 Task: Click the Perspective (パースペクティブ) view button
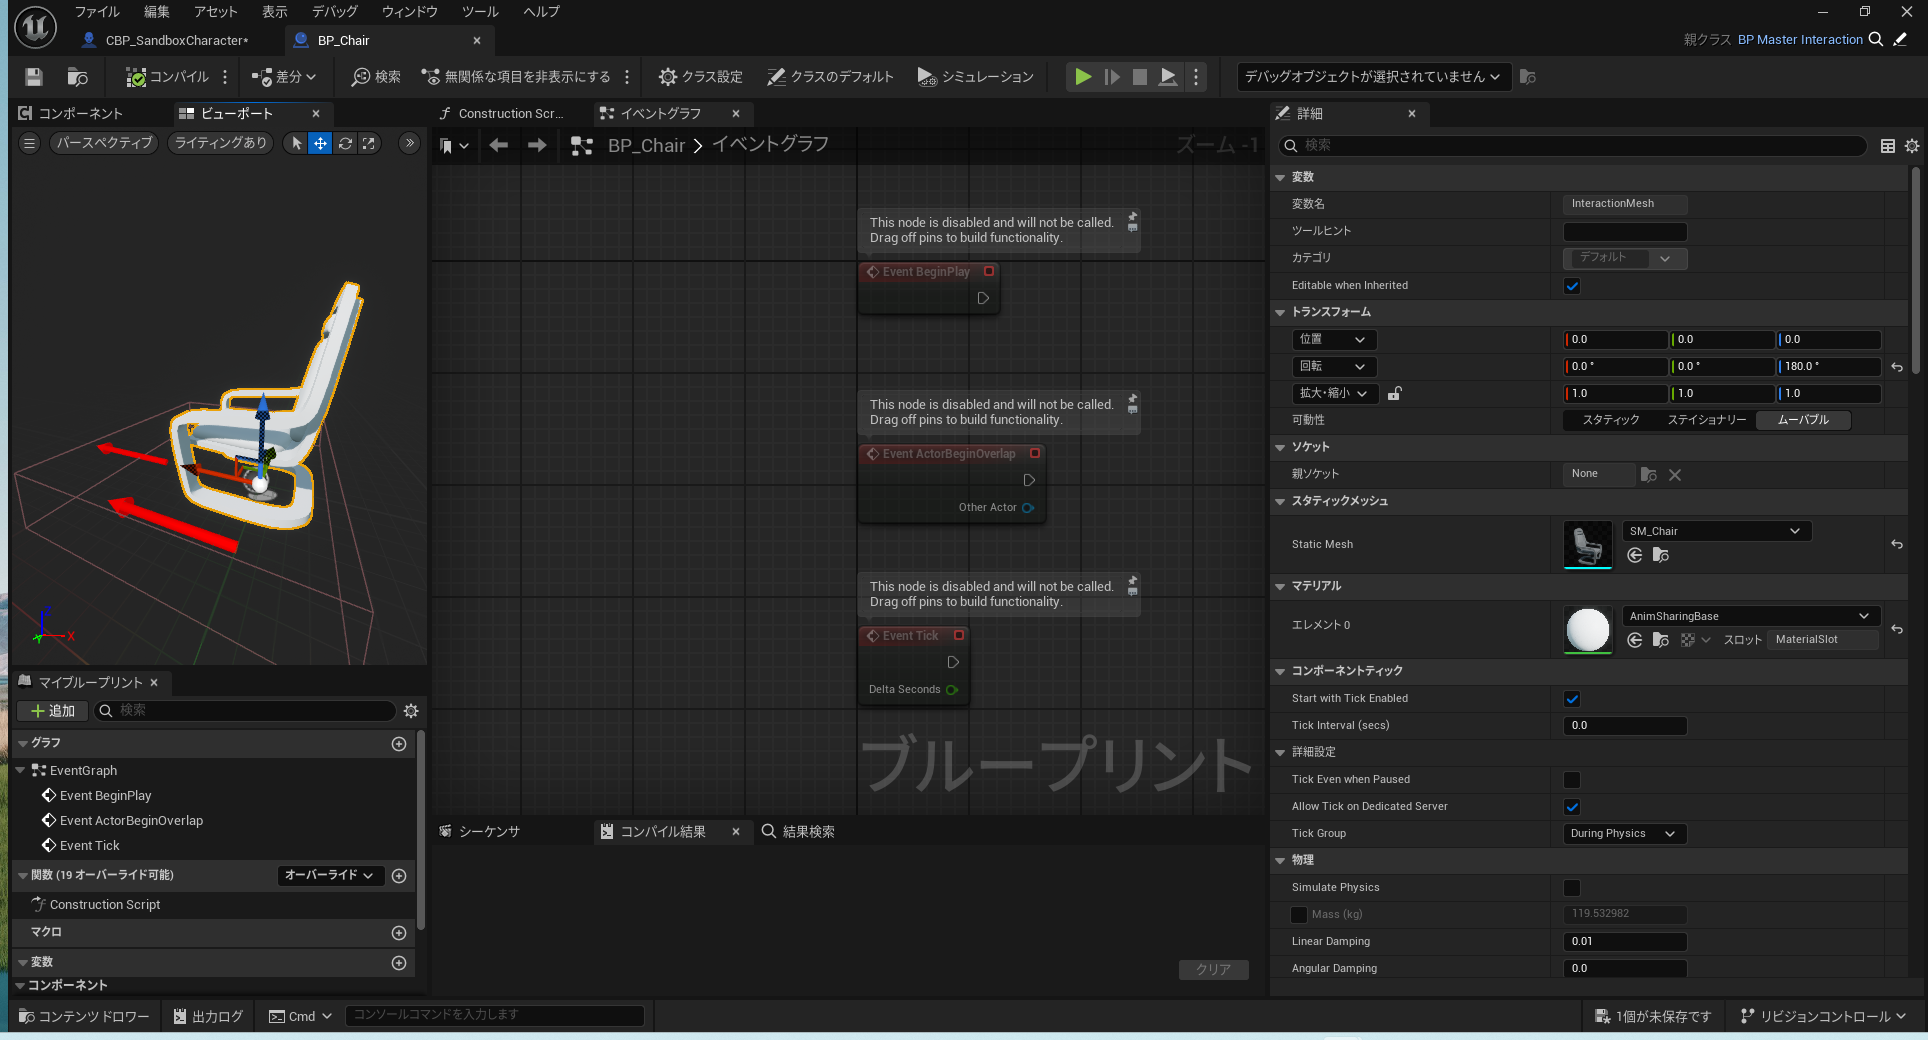105,144
